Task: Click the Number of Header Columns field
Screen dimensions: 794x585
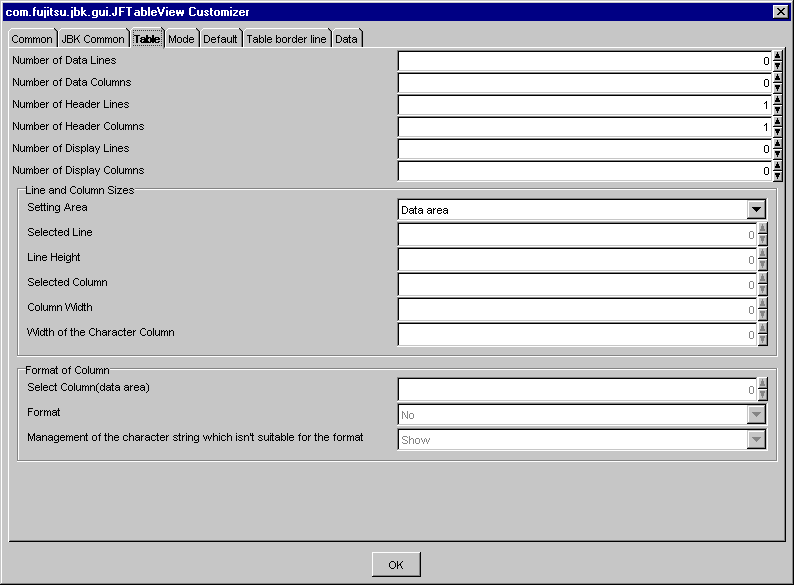Action: click(x=585, y=127)
